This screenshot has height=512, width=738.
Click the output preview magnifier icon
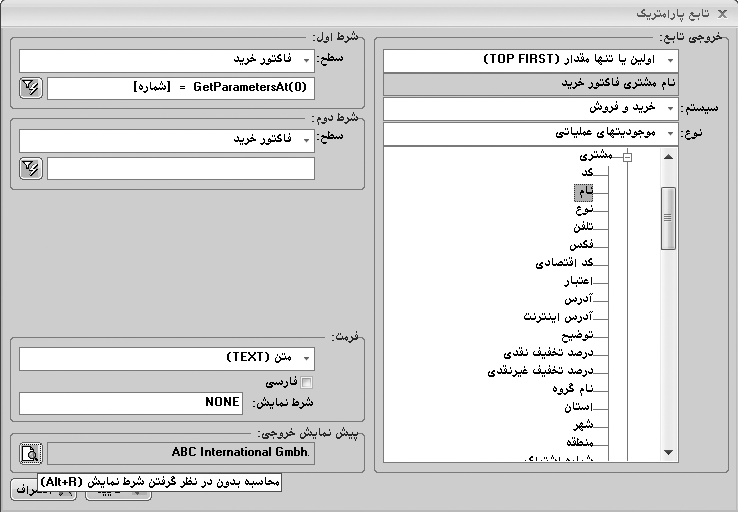[30, 453]
